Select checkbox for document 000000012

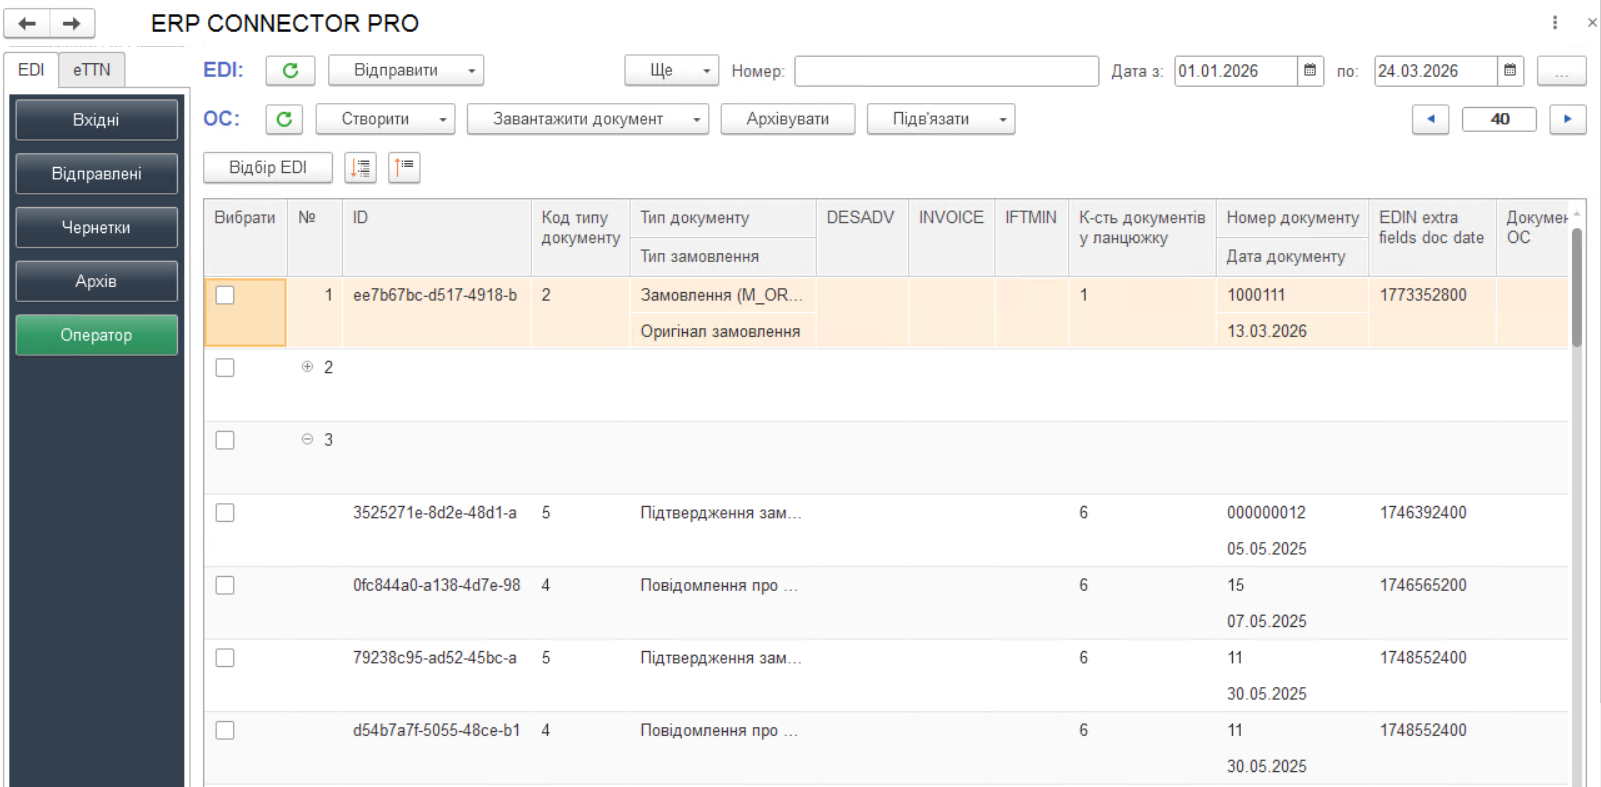coord(225,513)
